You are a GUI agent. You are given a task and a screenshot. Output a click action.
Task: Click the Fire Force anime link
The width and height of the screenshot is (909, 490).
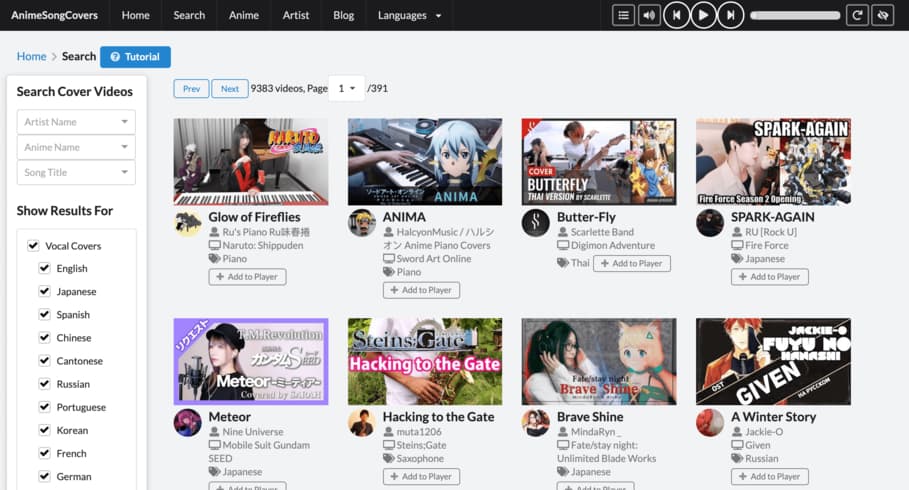click(766, 245)
